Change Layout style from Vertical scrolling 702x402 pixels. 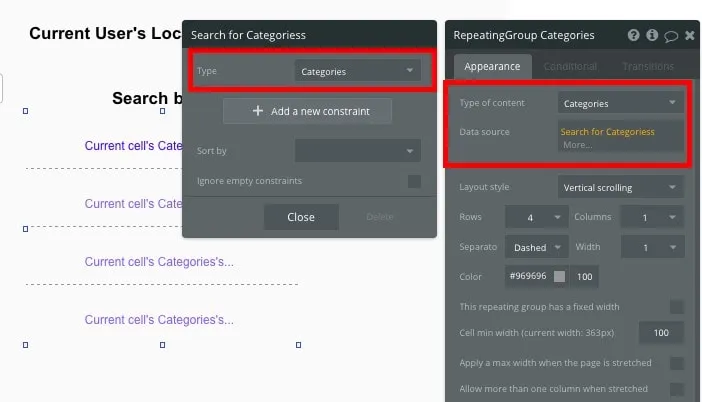[620, 187]
